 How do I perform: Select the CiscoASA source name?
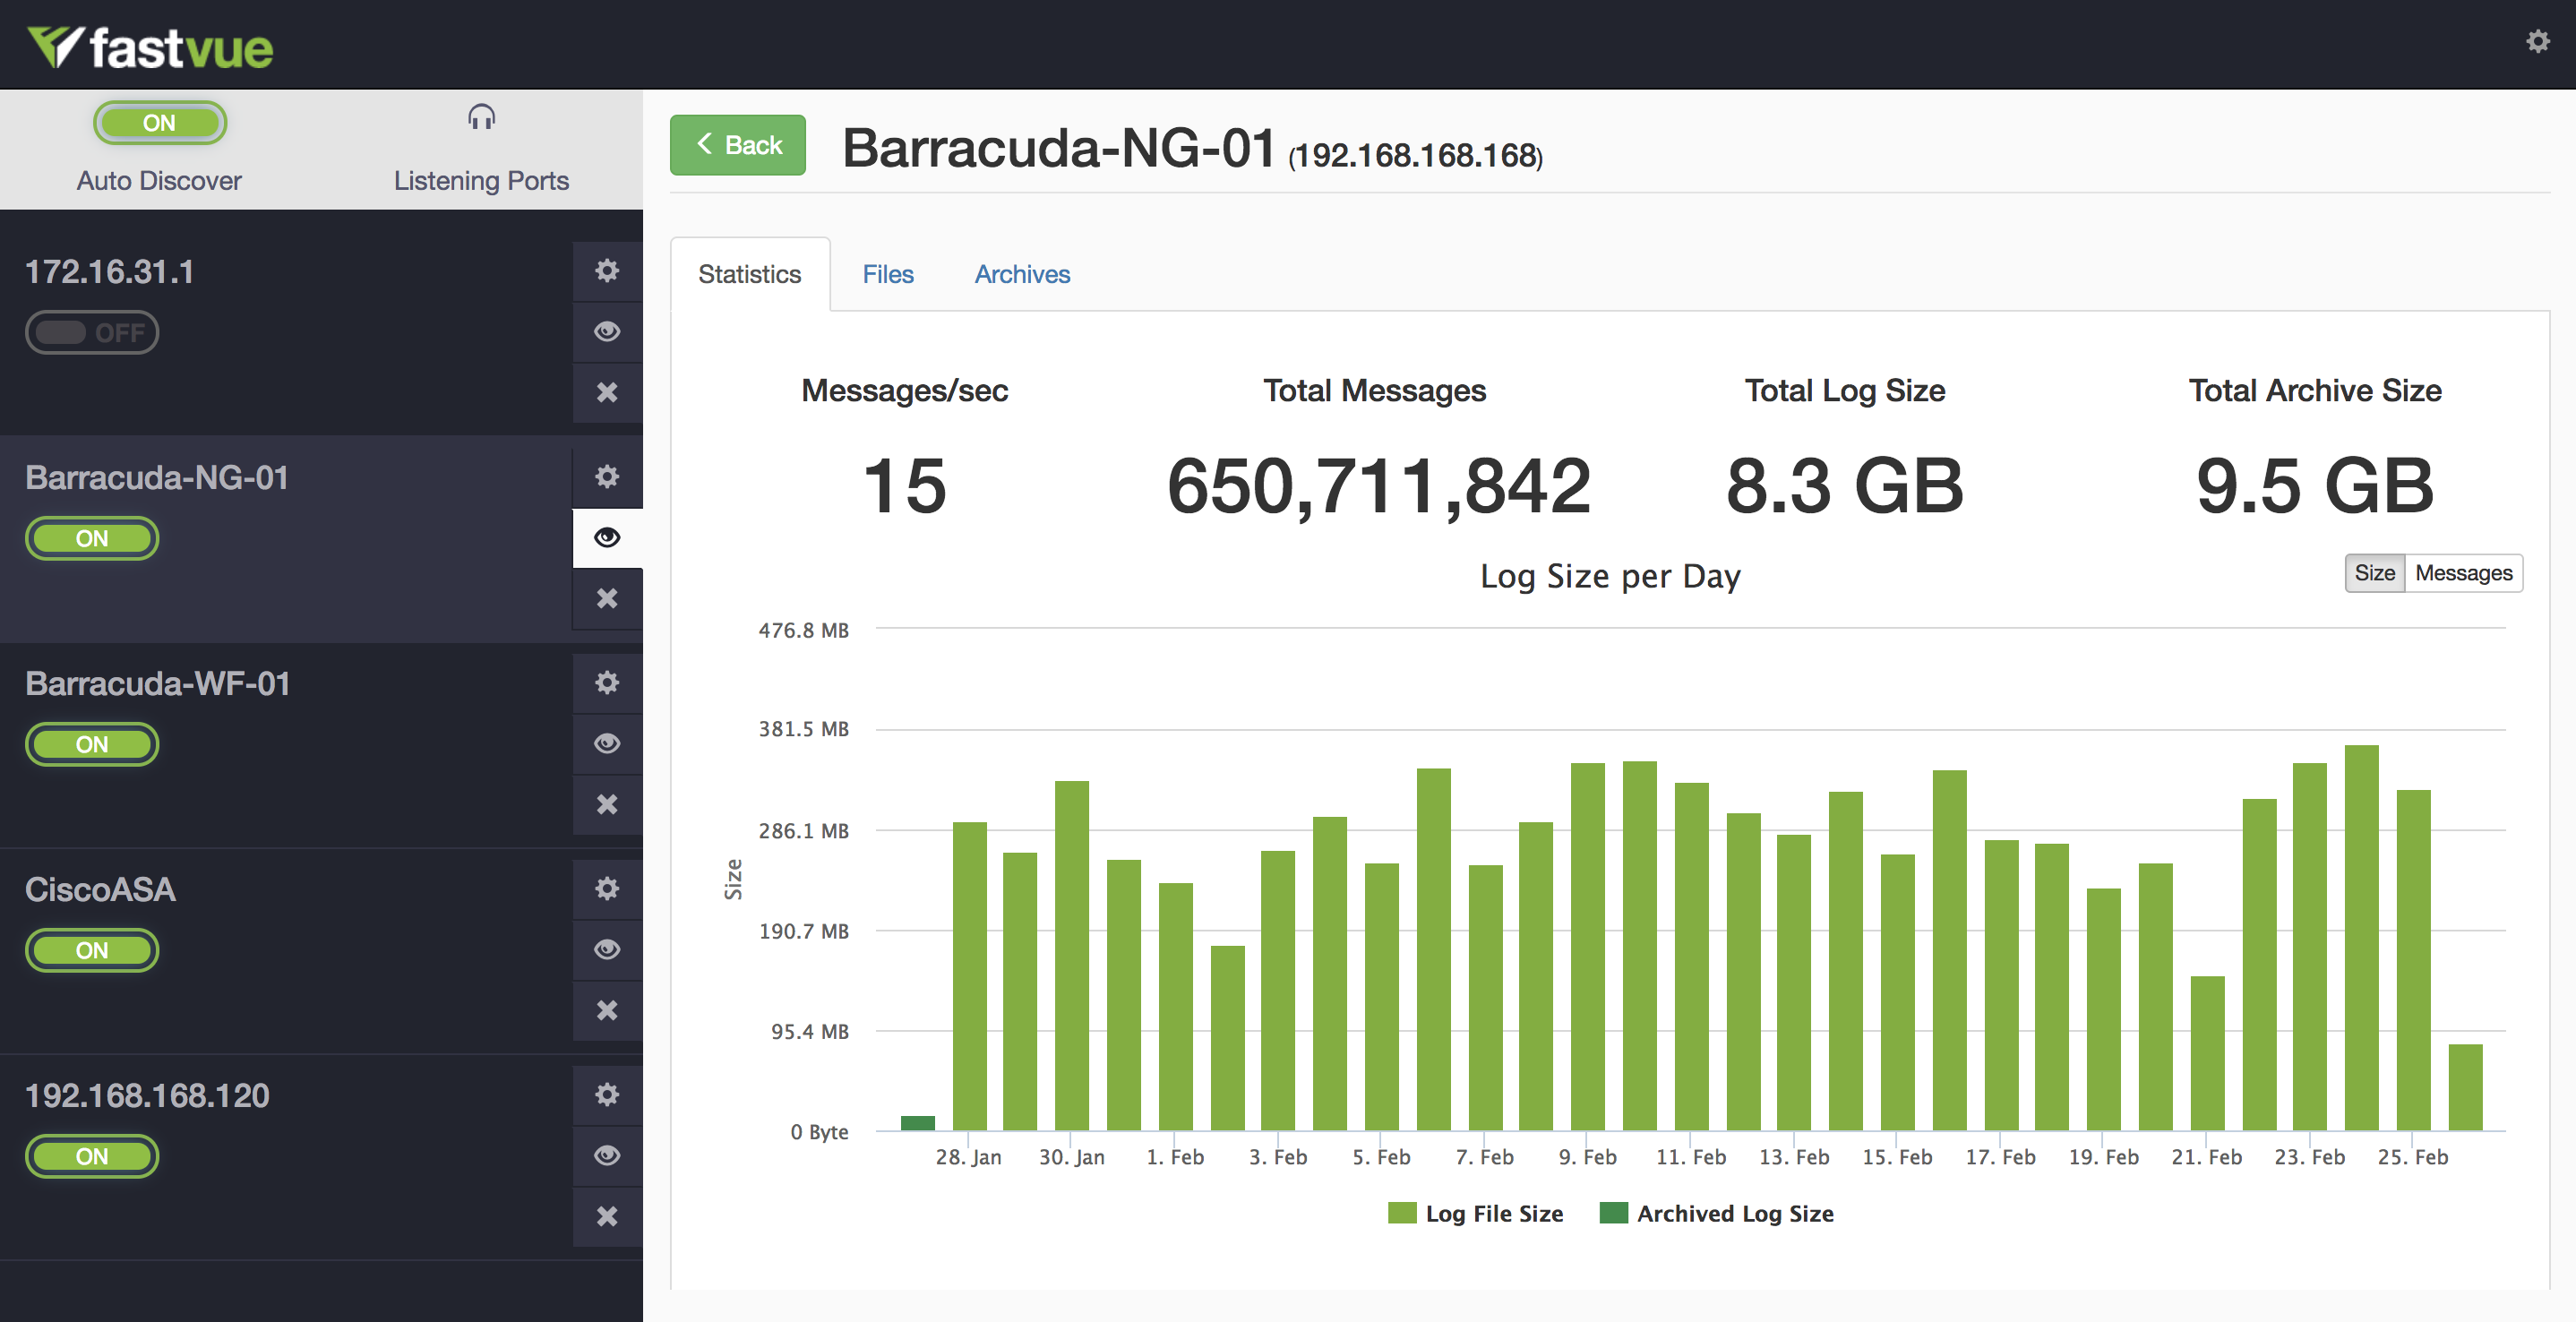pos(100,889)
